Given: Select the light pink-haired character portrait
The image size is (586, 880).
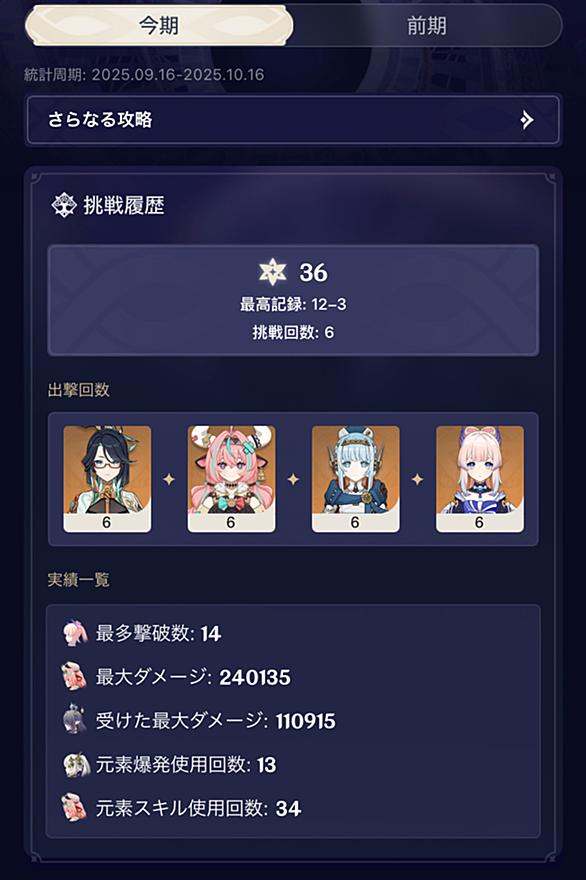Looking at the screenshot, I should [480, 479].
